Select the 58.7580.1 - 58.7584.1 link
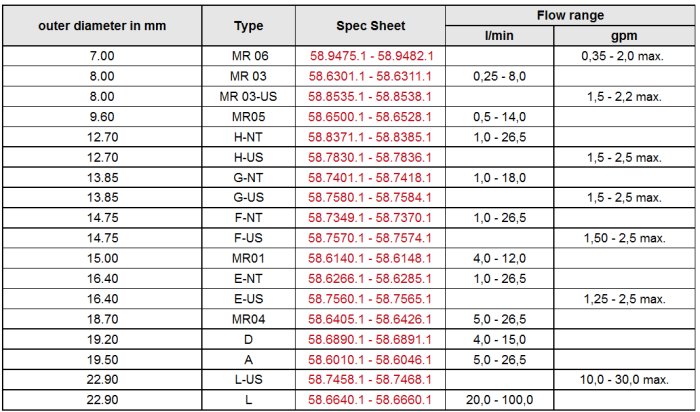 (x=370, y=198)
